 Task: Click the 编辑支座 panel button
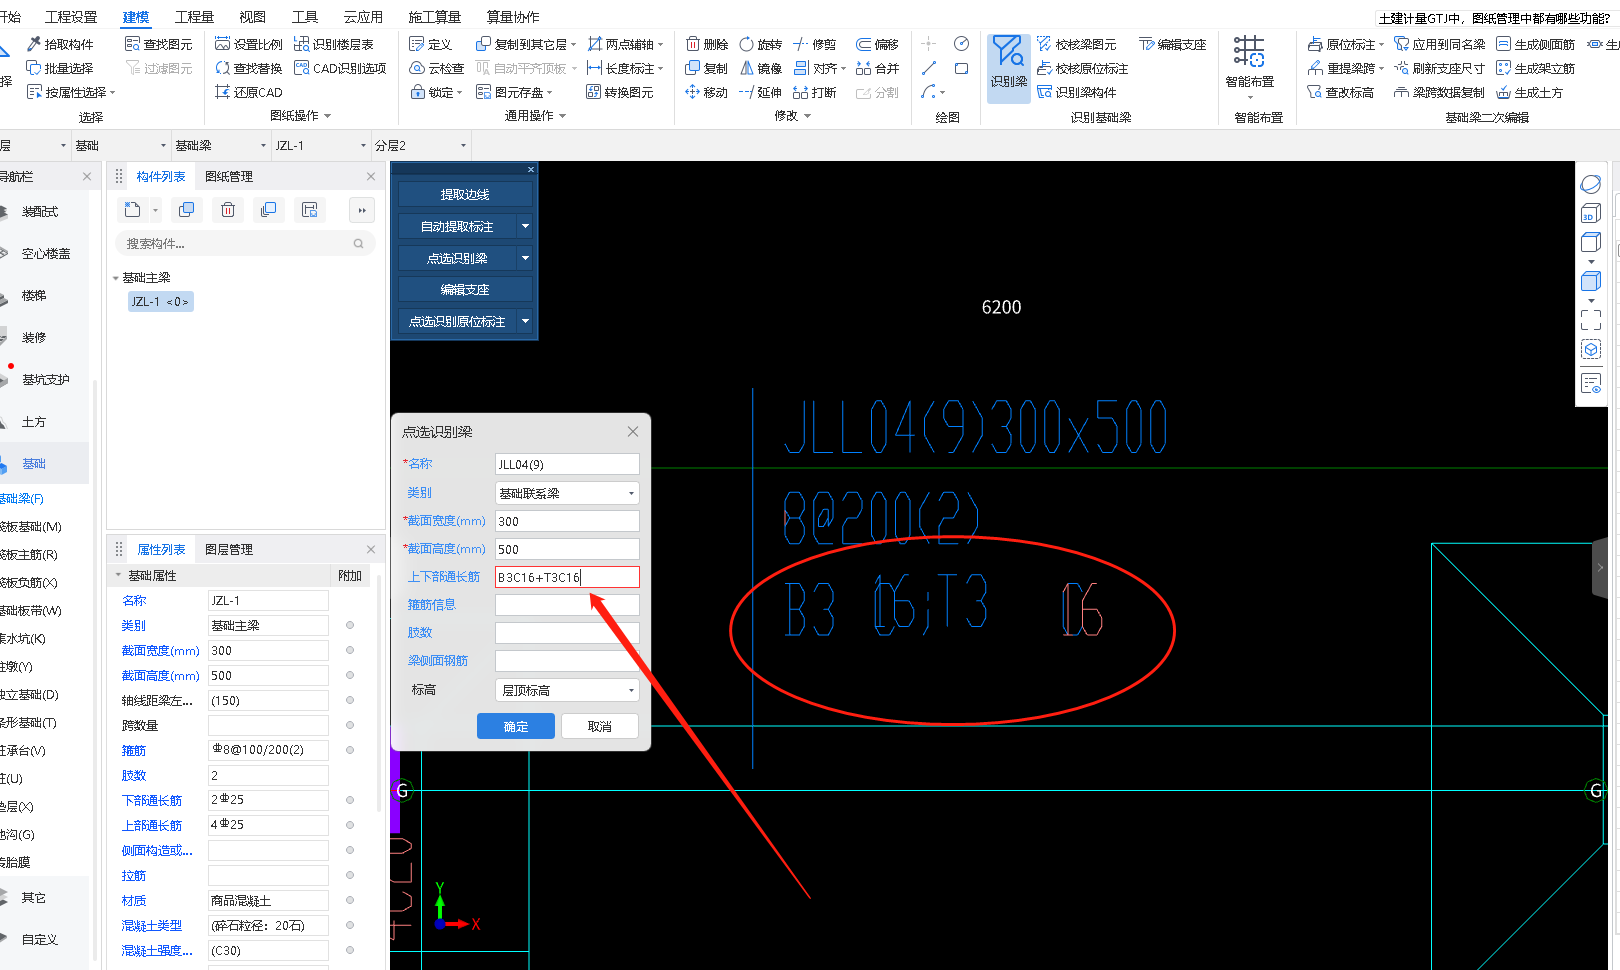465,289
